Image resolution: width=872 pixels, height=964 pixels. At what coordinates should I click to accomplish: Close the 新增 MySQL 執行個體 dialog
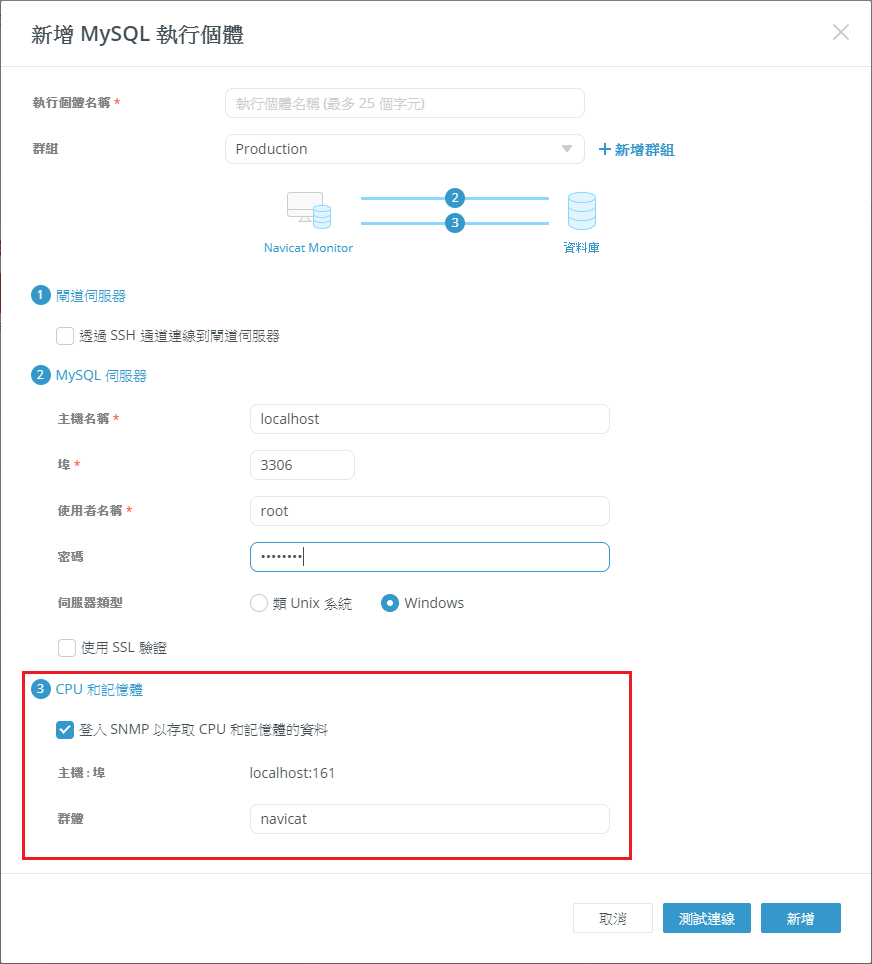[840, 32]
